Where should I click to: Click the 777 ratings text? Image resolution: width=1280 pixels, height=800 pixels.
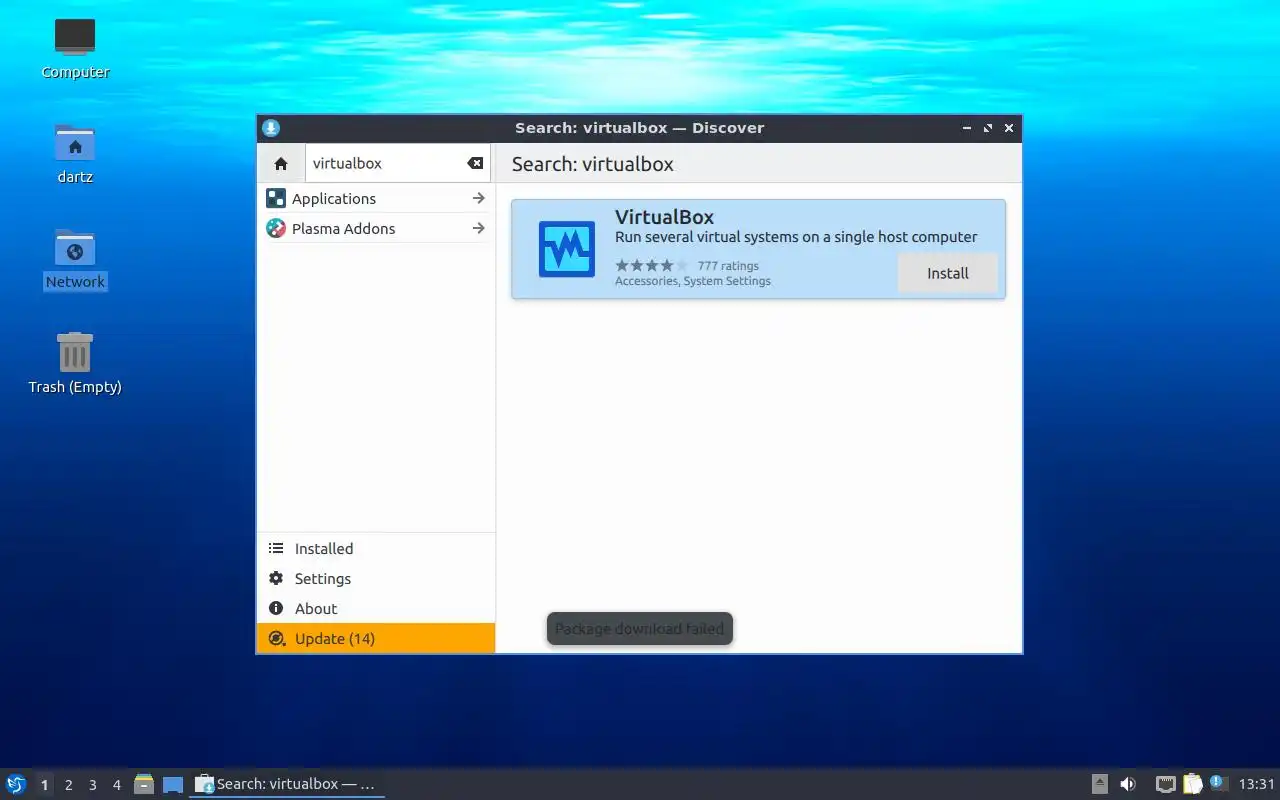pyautogui.click(x=728, y=266)
